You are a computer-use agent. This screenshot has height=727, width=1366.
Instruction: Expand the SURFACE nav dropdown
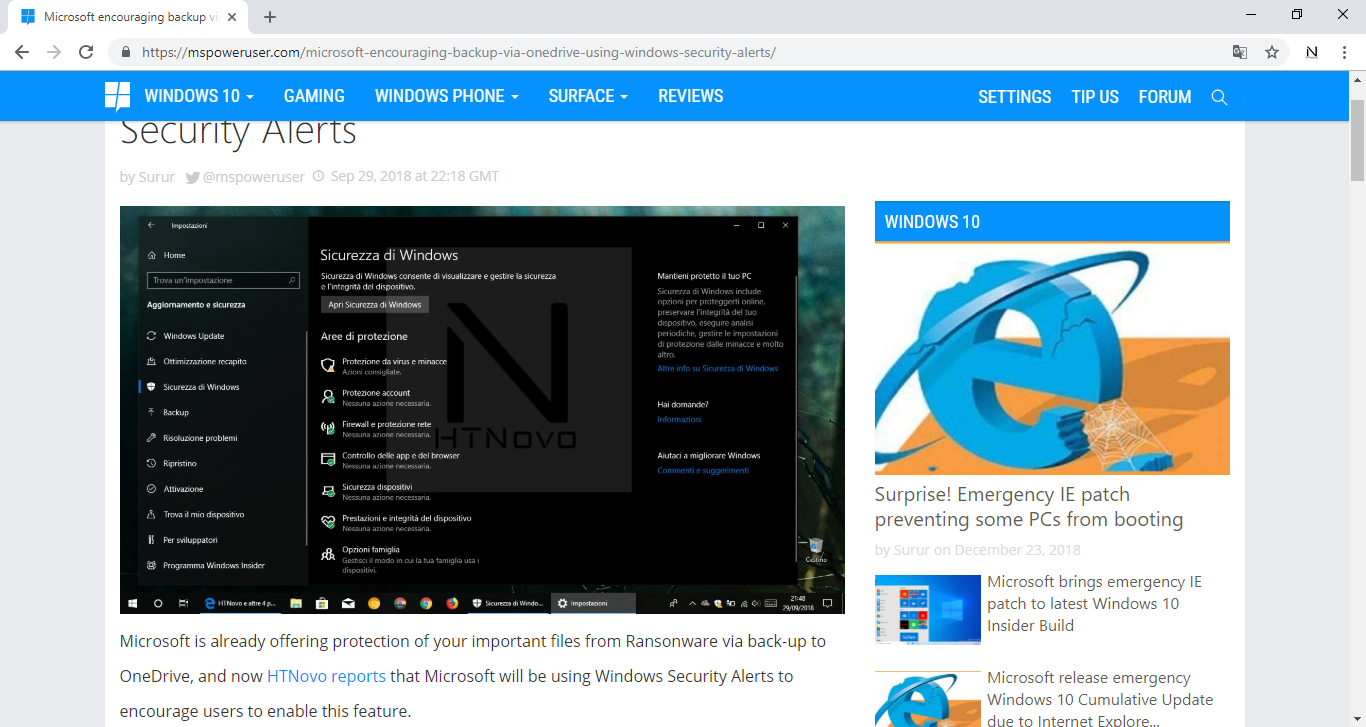click(588, 96)
